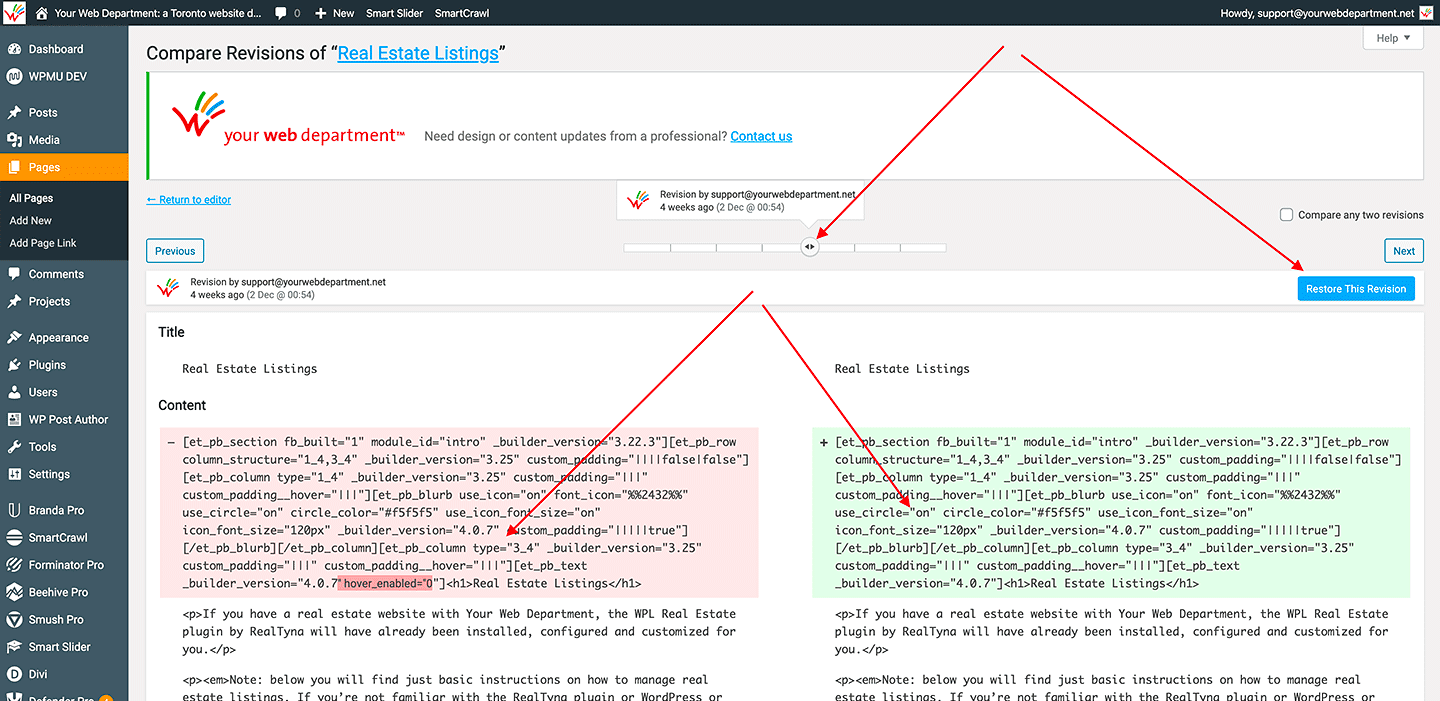1440x701 pixels.
Task: Click the revision author avatar in tooltip
Action: 638,201
